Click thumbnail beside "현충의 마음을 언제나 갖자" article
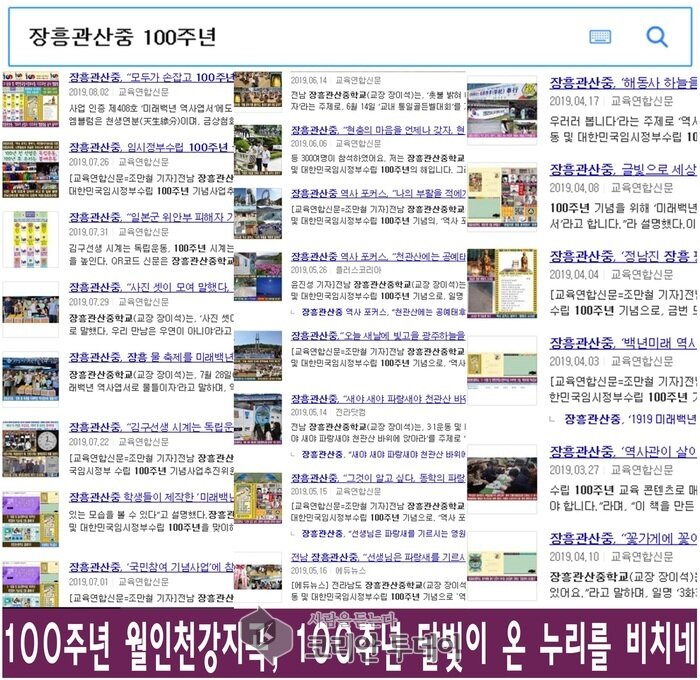 tap(258, 150)
